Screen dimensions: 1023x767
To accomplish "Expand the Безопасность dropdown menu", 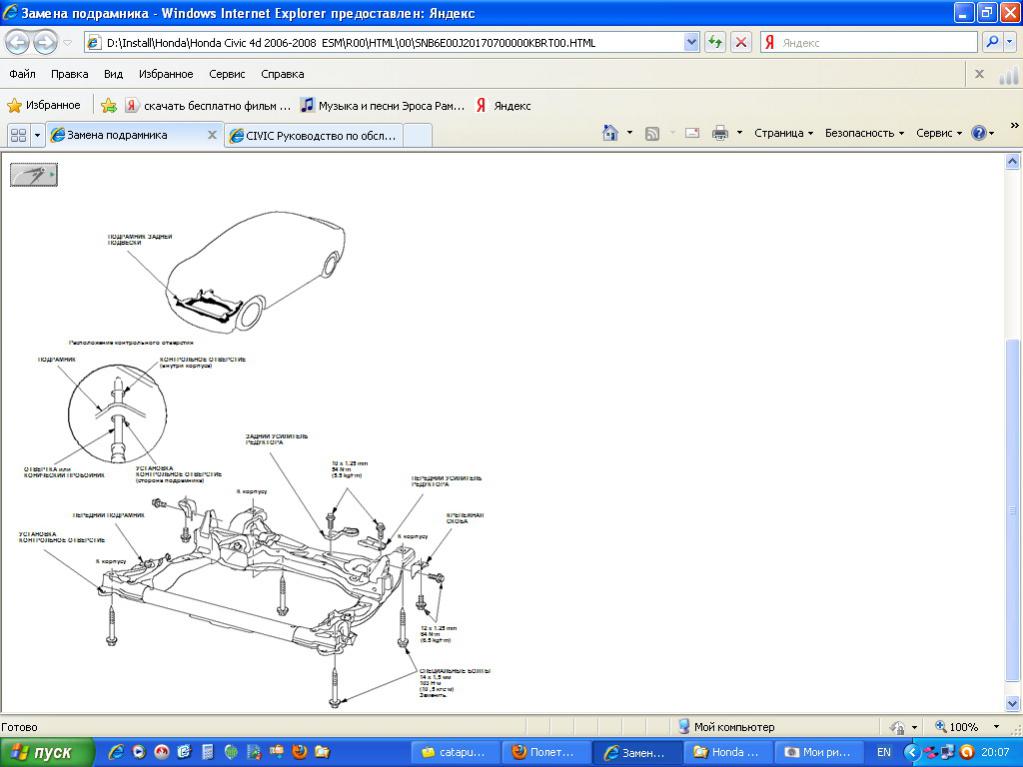I will (x=864, y=133).
